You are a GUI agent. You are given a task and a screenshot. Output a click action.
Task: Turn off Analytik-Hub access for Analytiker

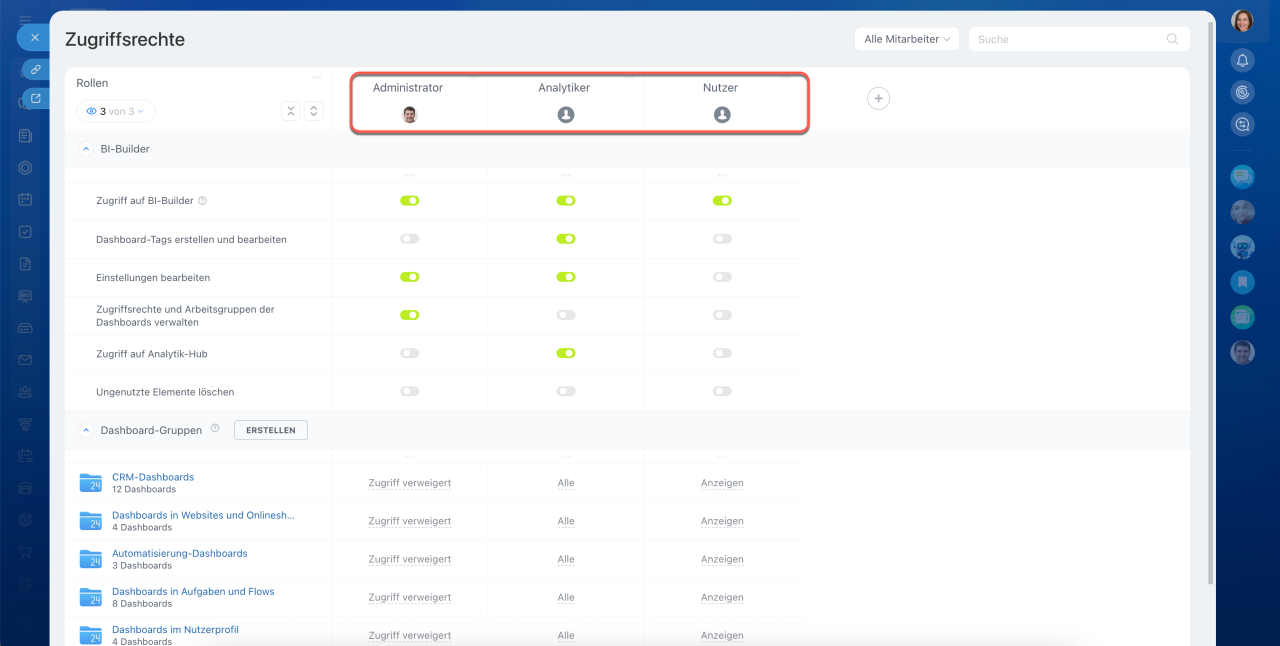tap(566, 353)
